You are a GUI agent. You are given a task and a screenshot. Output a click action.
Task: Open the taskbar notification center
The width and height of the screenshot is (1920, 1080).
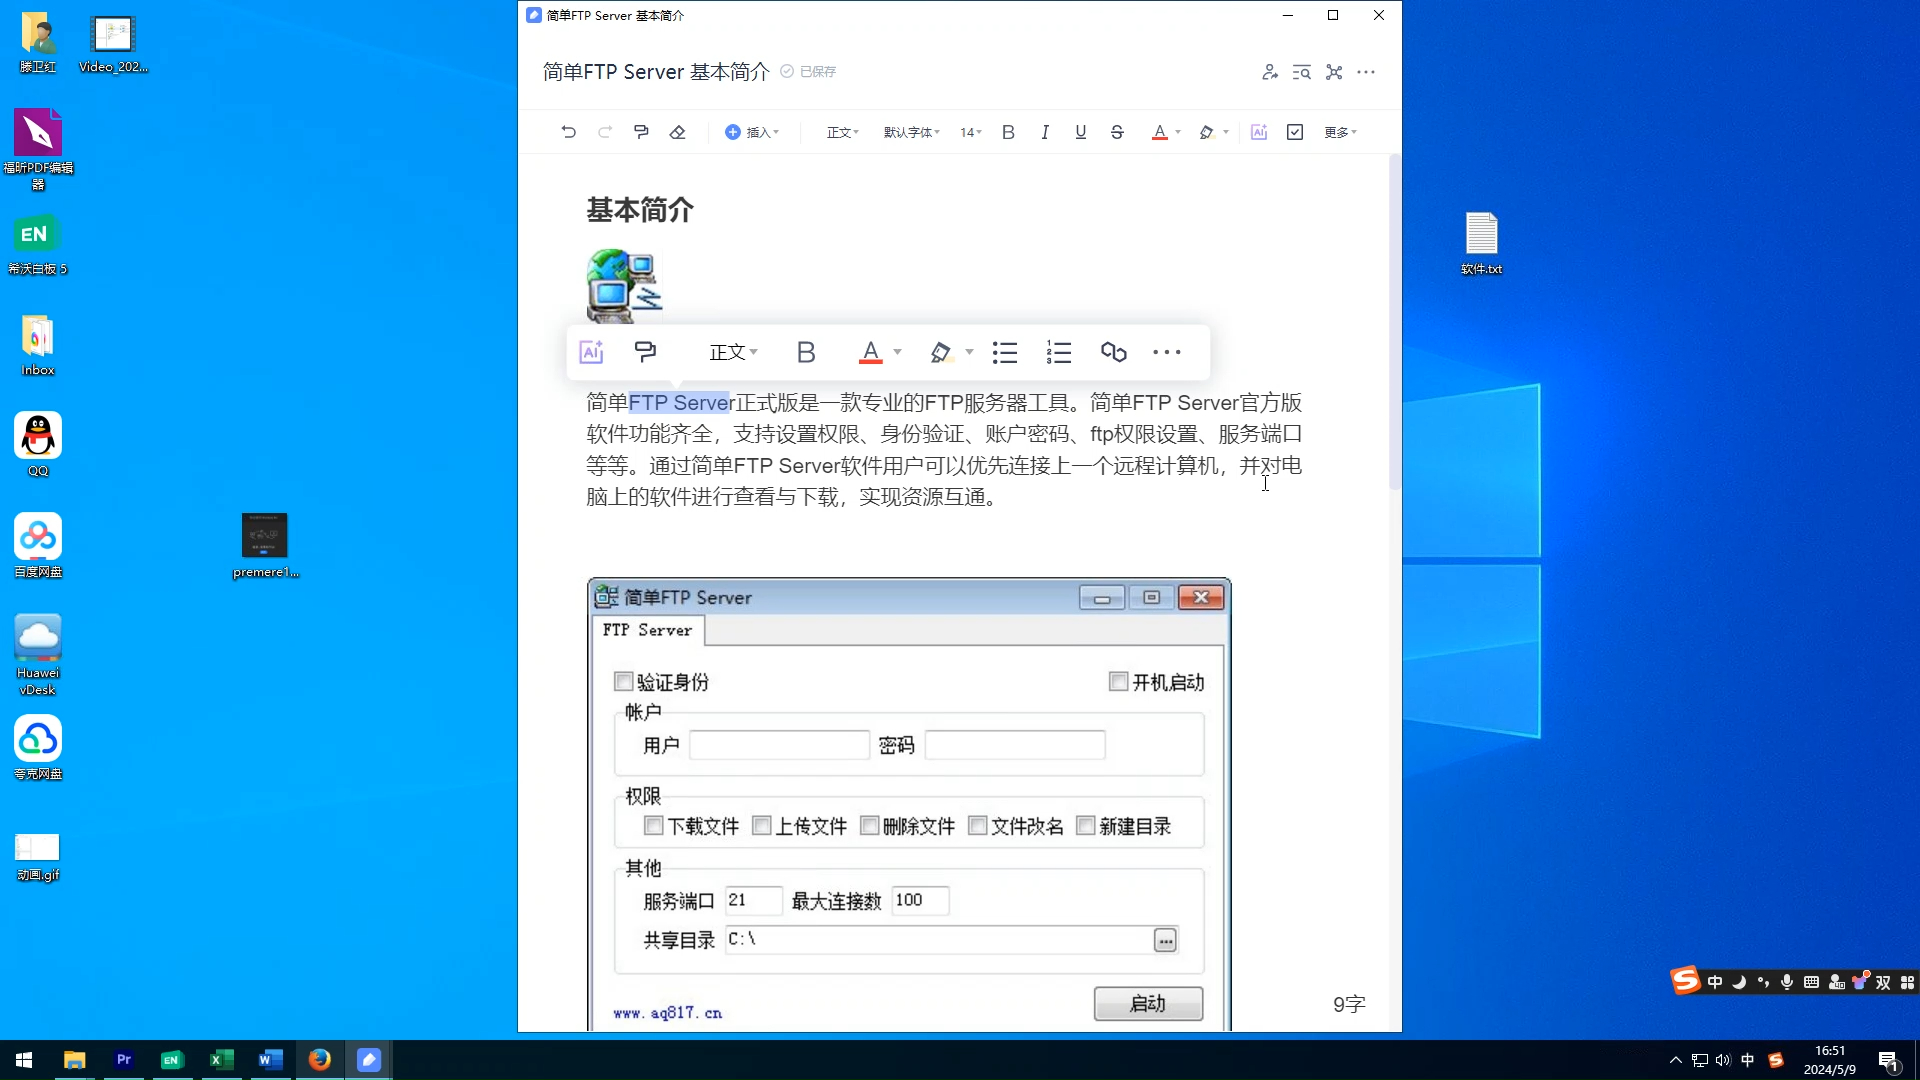1889,1060
